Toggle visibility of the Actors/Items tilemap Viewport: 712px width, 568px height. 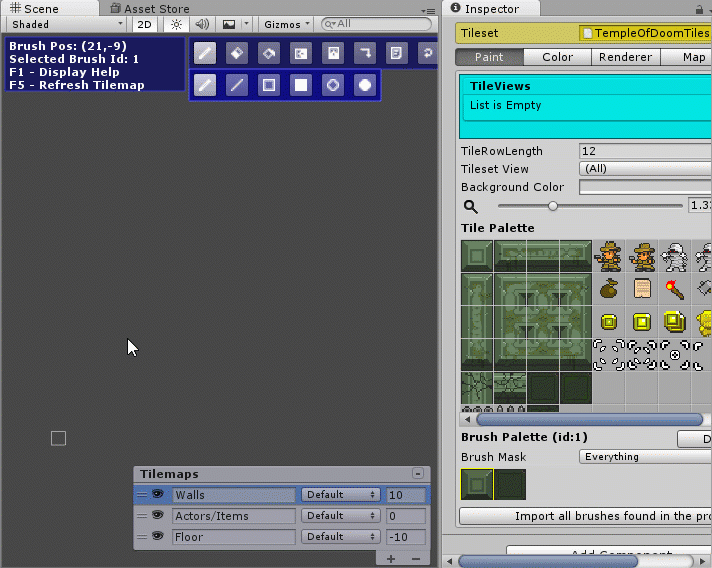[x=158, y=515]
